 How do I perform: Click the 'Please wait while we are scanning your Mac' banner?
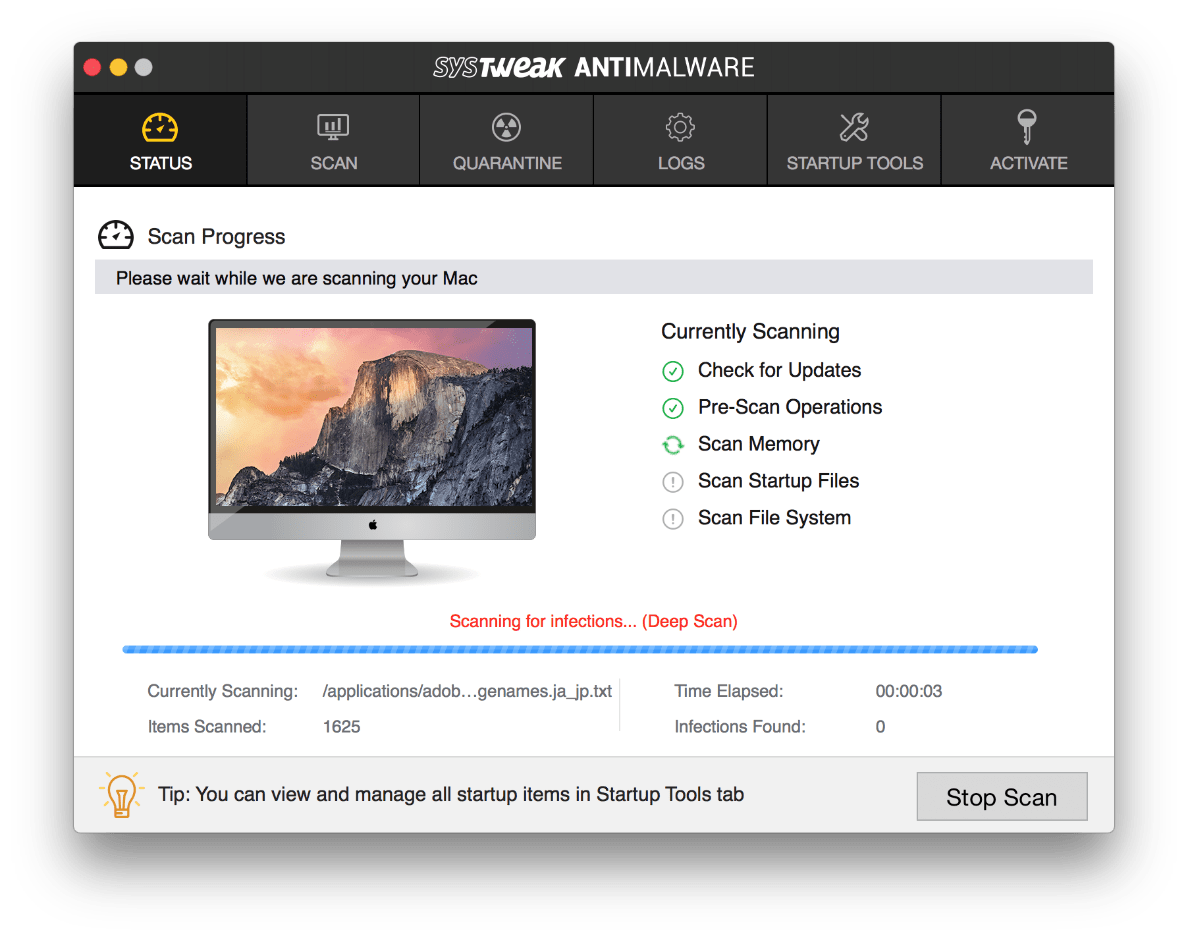pyautogui.click(x=593, y=277)
